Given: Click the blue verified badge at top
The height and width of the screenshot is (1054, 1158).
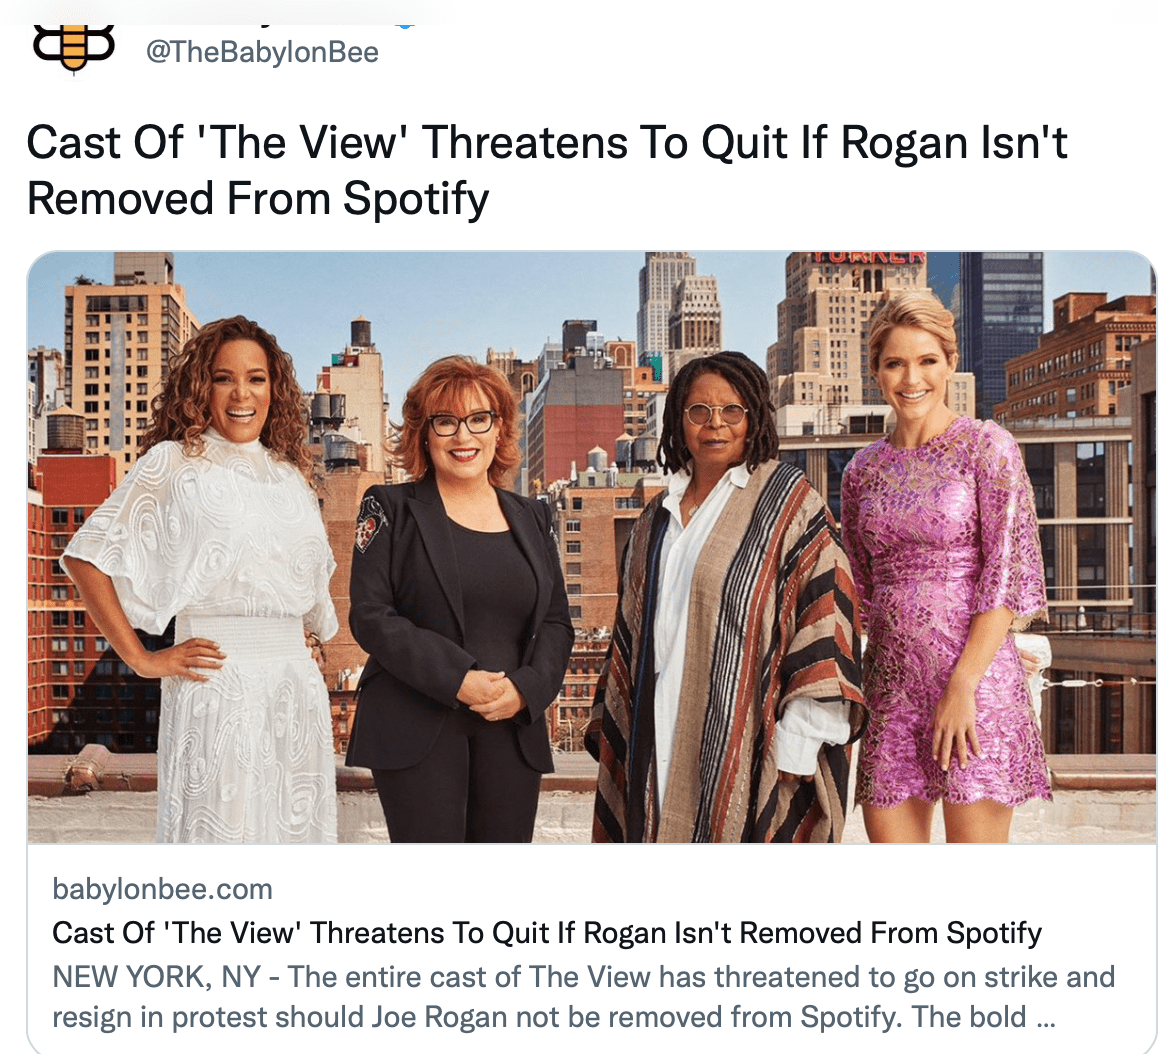Looking at the screenshot, I should (x=405, y=25).
